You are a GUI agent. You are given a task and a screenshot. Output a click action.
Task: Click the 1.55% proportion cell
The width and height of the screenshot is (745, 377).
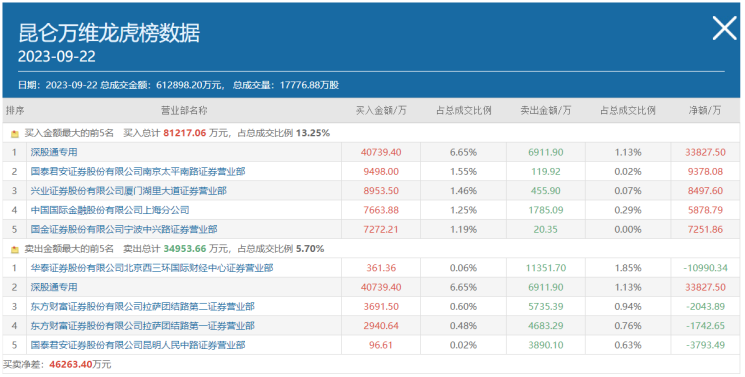click(463, 171)
